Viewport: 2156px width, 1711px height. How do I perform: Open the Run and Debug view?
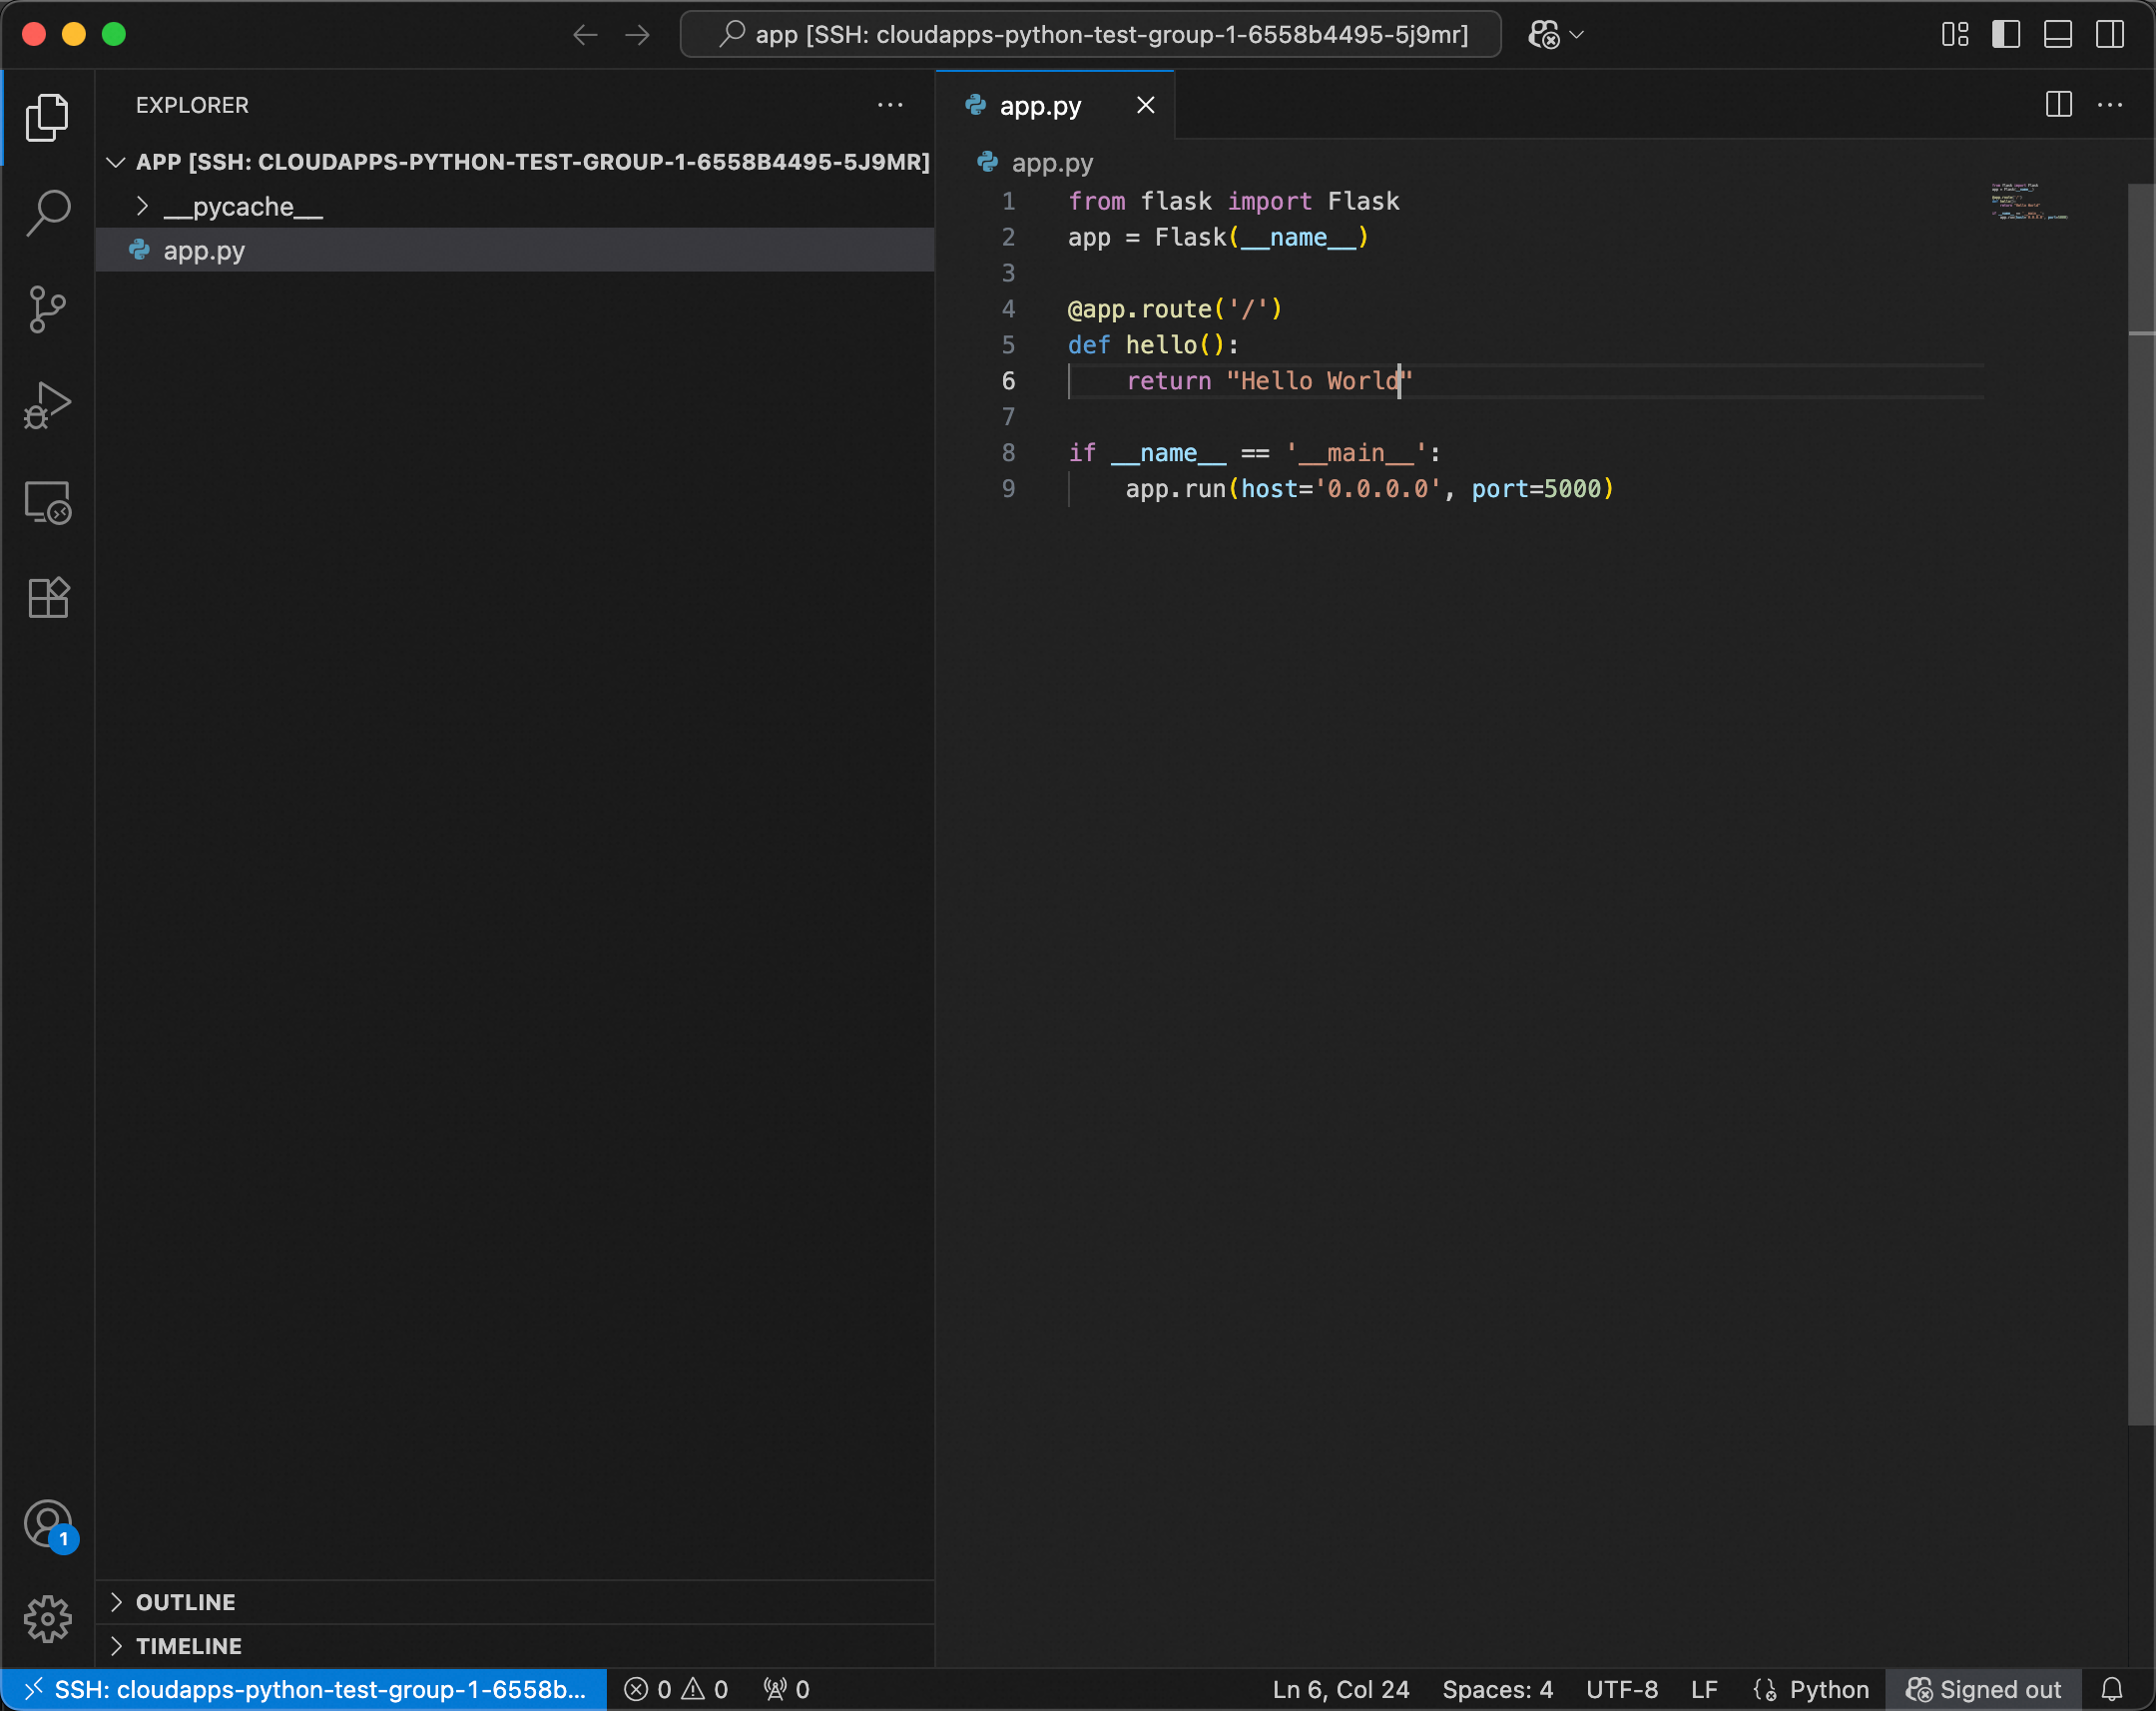coord(47,405)
